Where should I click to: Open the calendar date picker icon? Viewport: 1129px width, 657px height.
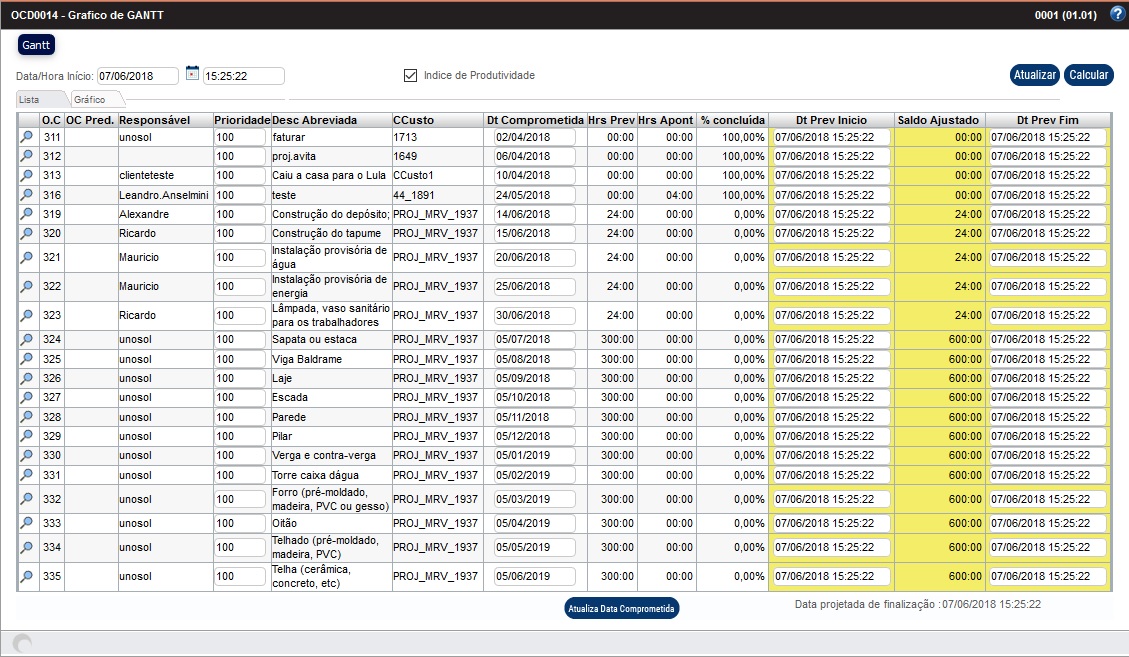[192, 74]
